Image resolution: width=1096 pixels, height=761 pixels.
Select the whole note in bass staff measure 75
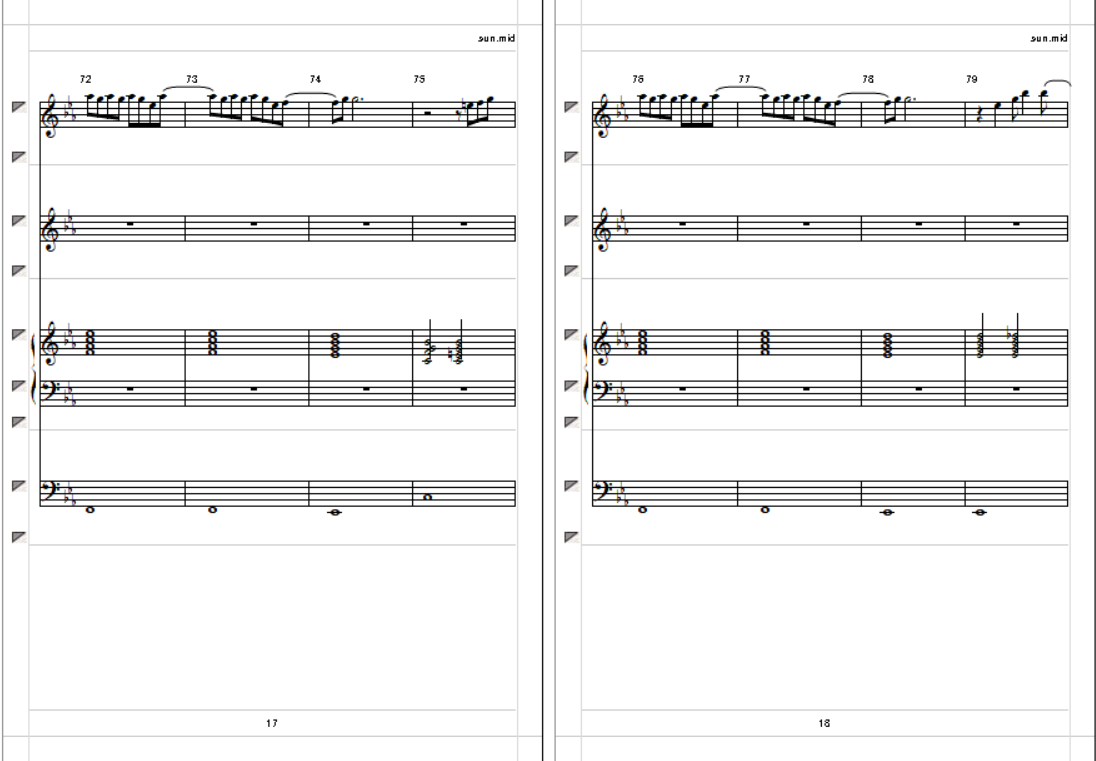[x=428, y=498]
